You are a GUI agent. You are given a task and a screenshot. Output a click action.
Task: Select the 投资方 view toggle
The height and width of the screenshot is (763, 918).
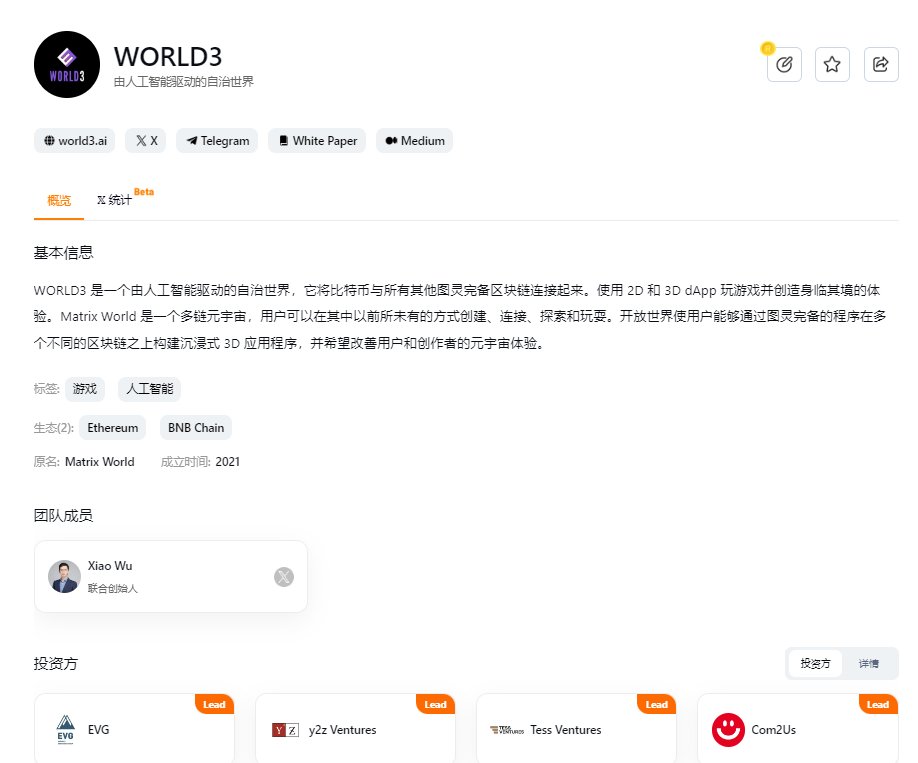pos(815,663)
